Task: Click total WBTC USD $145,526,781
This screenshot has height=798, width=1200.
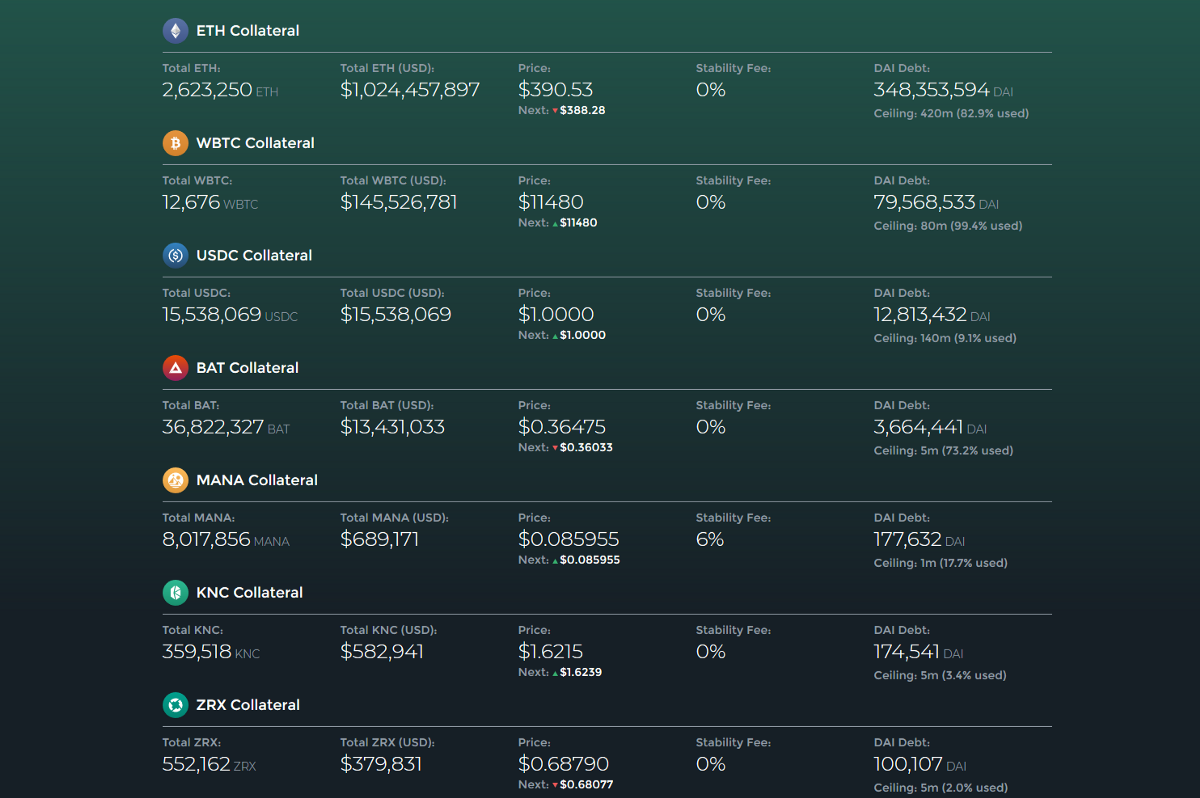Action: (x=399, y=202)
